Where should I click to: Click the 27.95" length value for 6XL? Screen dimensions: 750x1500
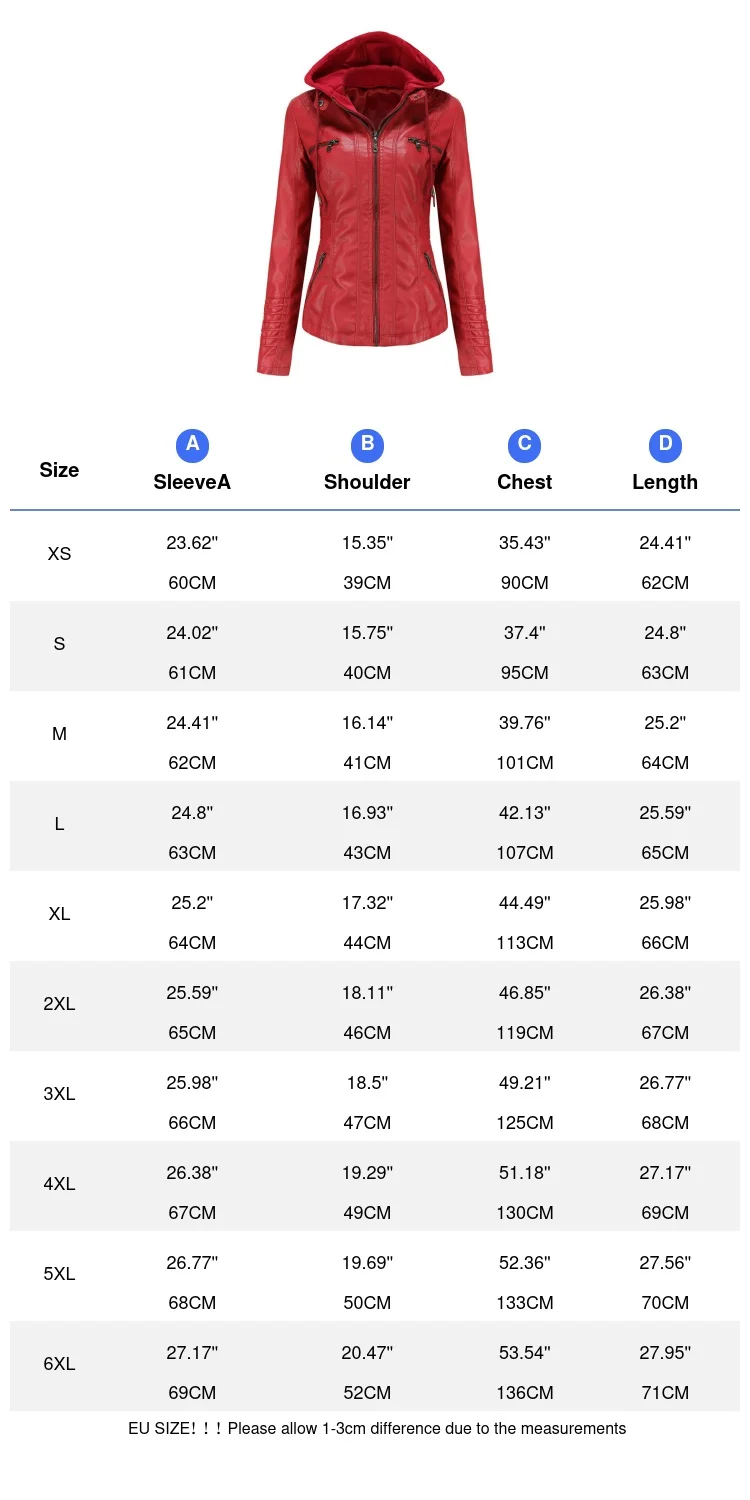point(665,1353)
